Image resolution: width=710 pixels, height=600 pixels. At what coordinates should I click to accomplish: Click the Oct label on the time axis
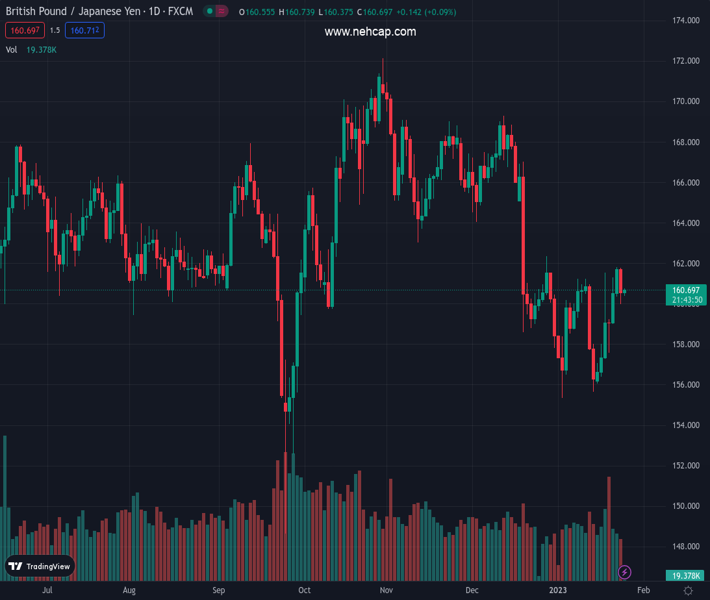305,591
